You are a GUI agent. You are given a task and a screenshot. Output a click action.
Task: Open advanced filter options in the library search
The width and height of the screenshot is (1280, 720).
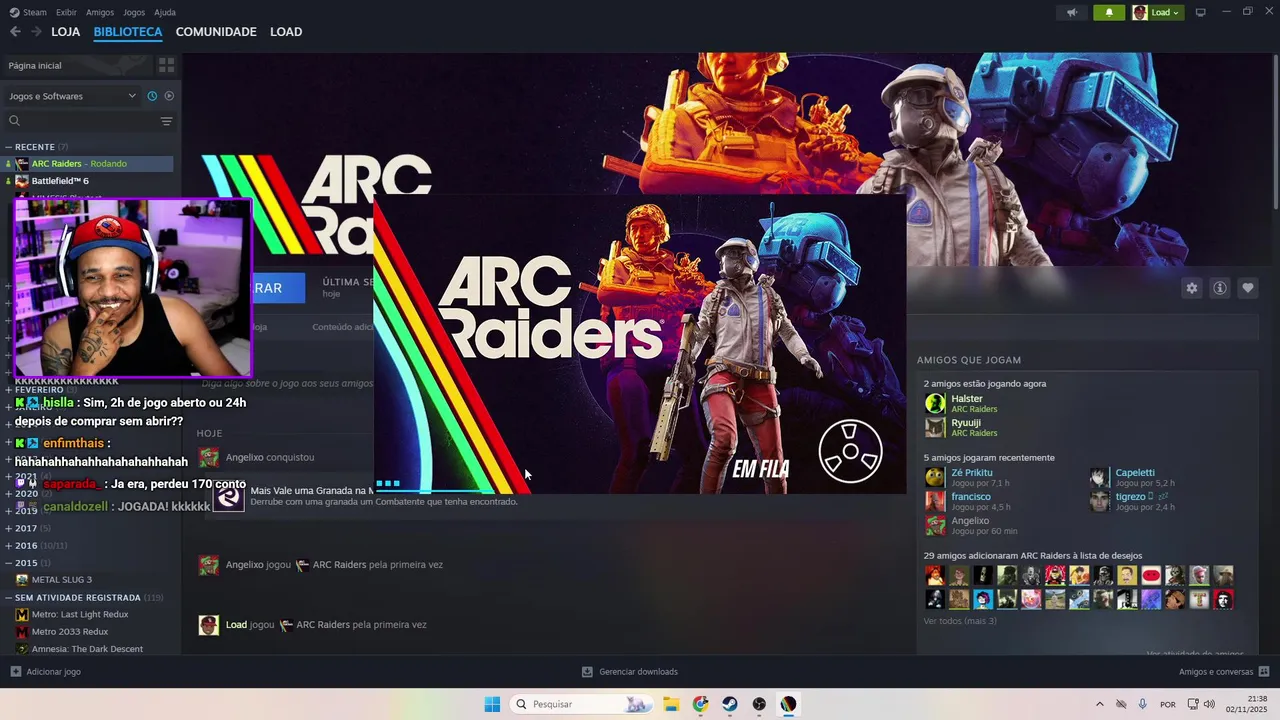166,121
